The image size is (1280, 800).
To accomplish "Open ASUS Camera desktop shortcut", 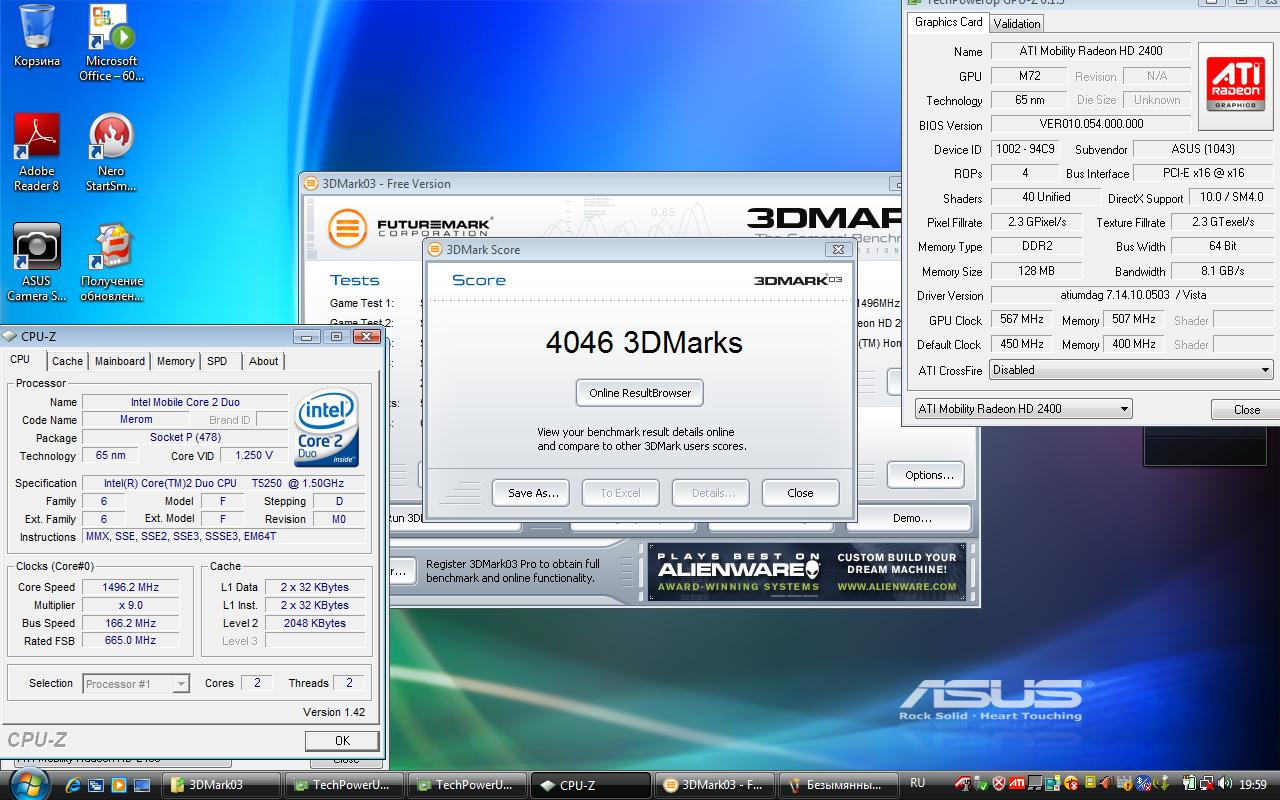I will (x=36, y=262).
